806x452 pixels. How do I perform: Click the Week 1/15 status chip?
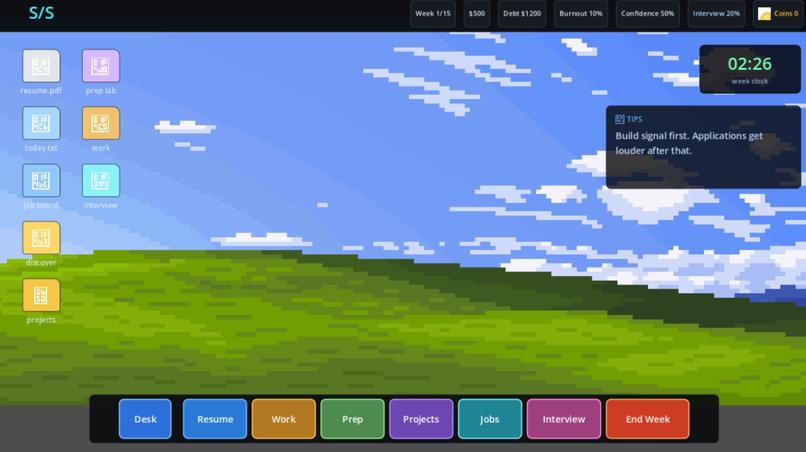[x=433, y=13]
